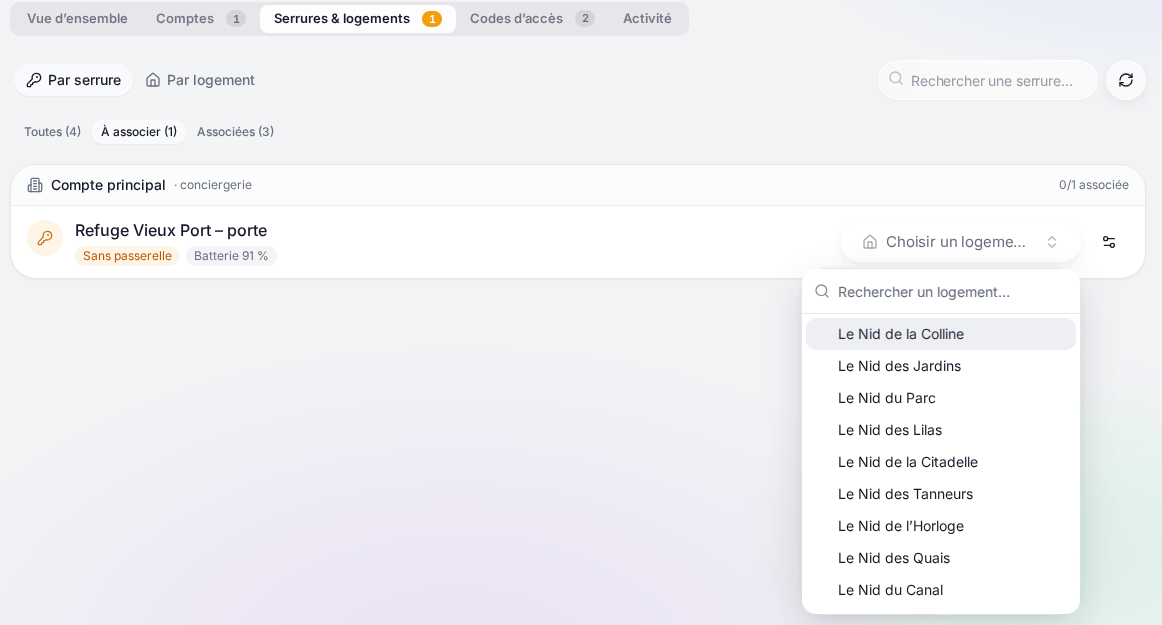
Task: Click the 0/1 associée counter
Action: [1094, 185]
